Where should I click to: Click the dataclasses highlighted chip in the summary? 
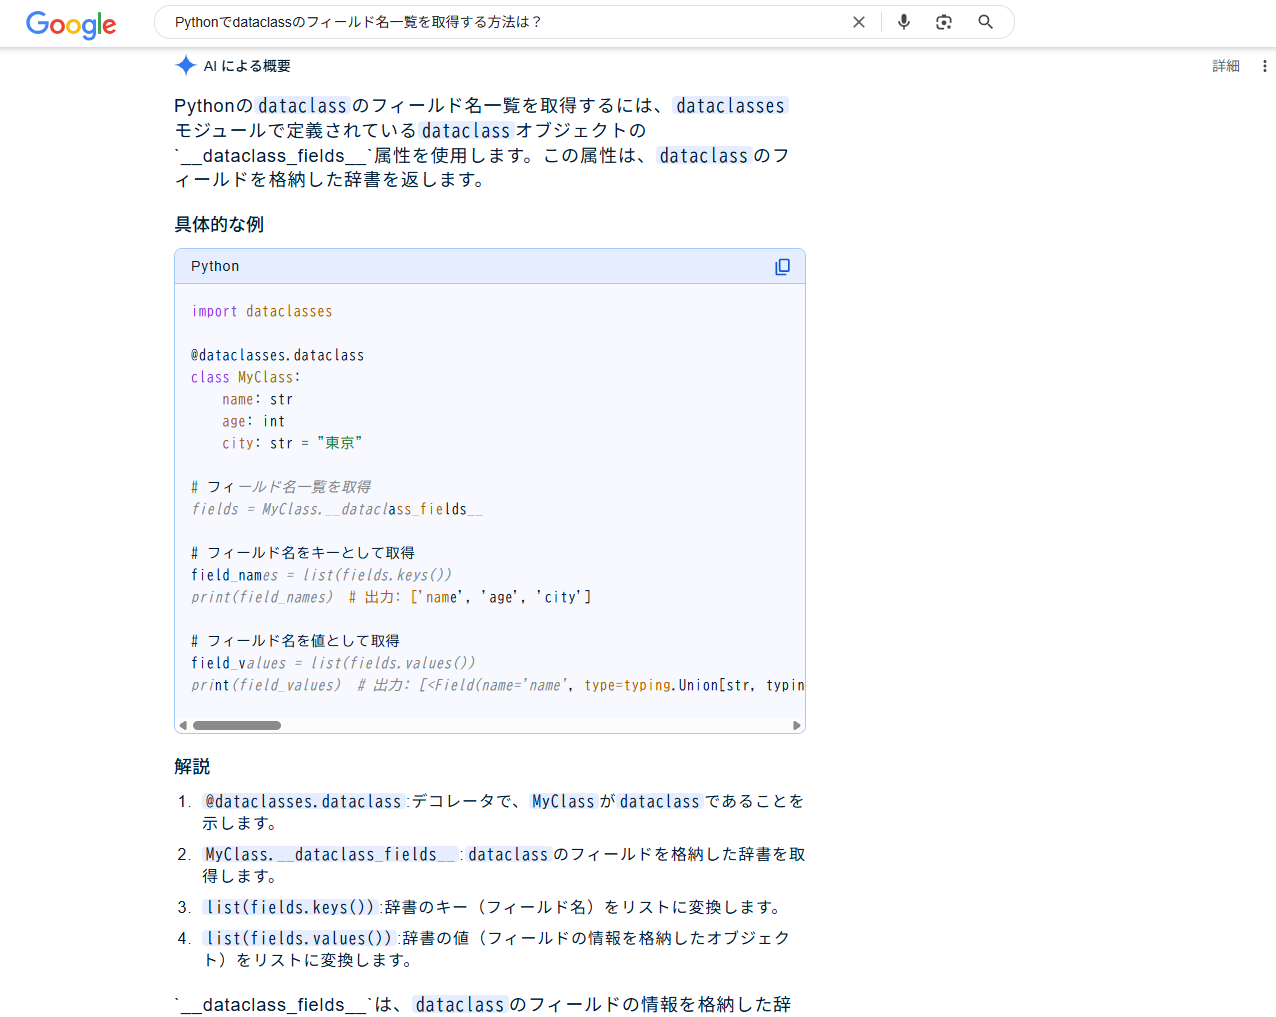tap(729, 105)
